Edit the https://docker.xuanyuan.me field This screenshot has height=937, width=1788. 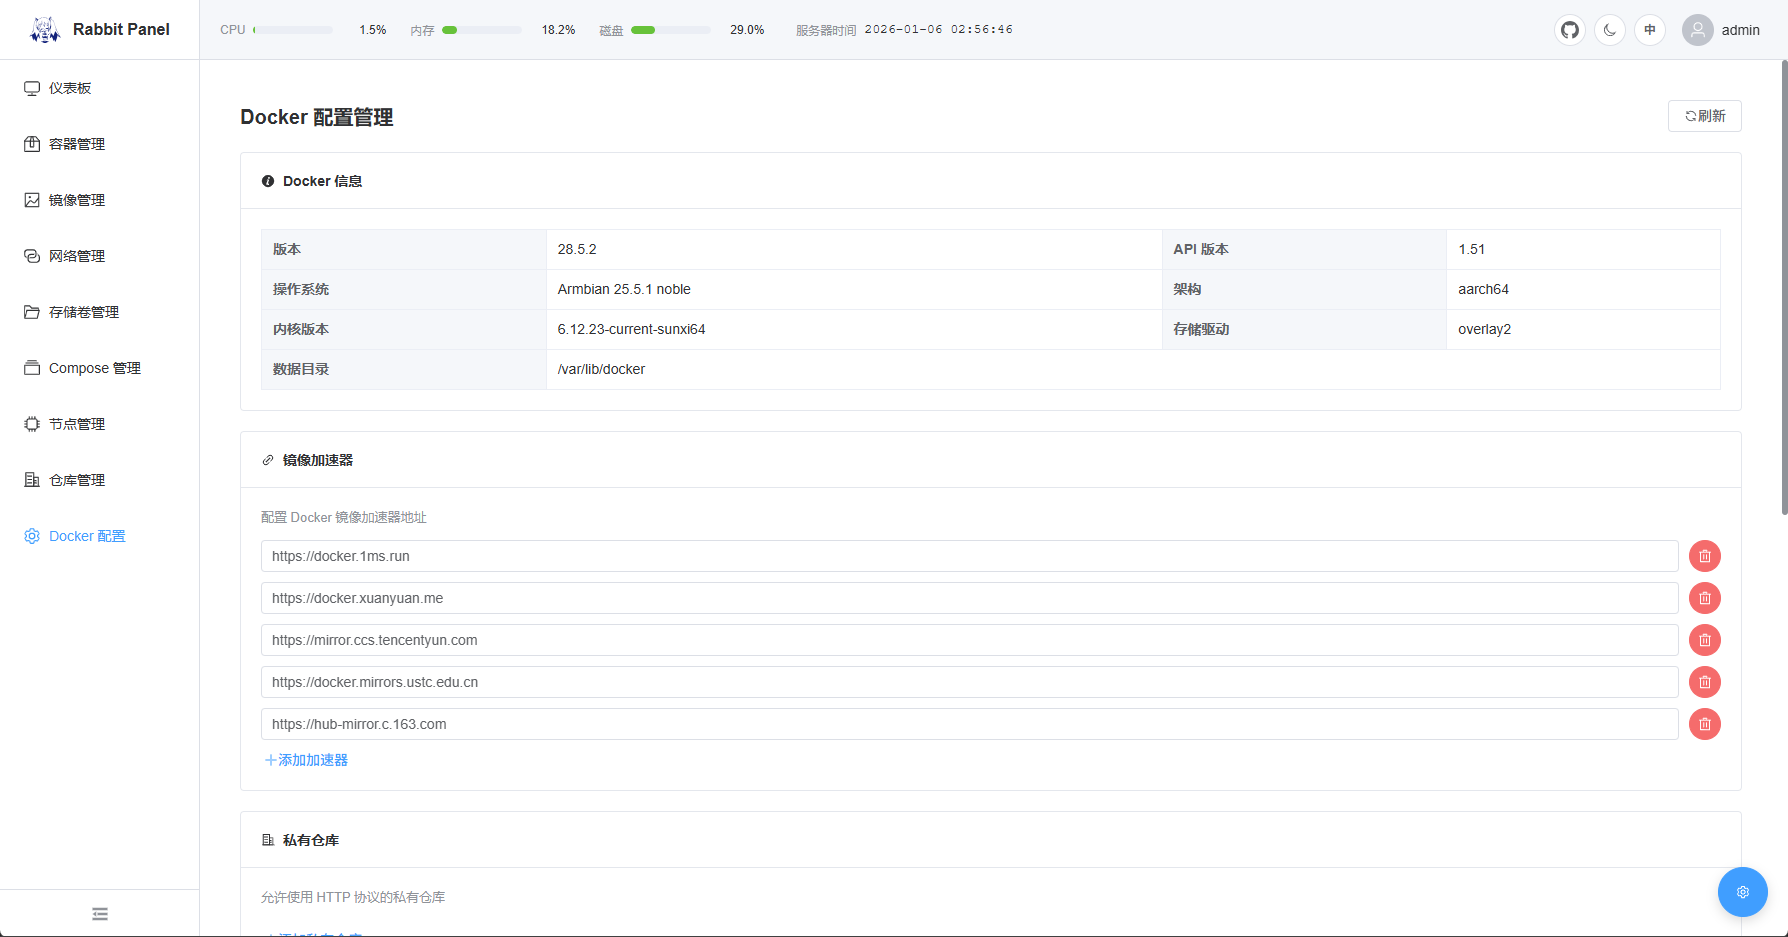pyautogui.click(x=970, y=598)
